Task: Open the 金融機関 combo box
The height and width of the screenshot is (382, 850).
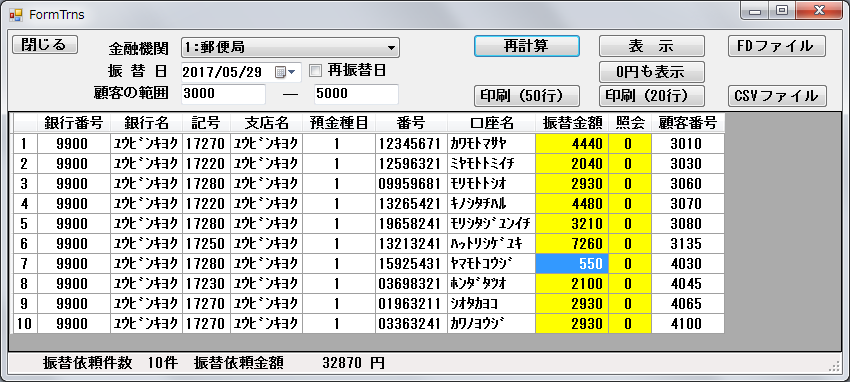Action: (290, 47)
